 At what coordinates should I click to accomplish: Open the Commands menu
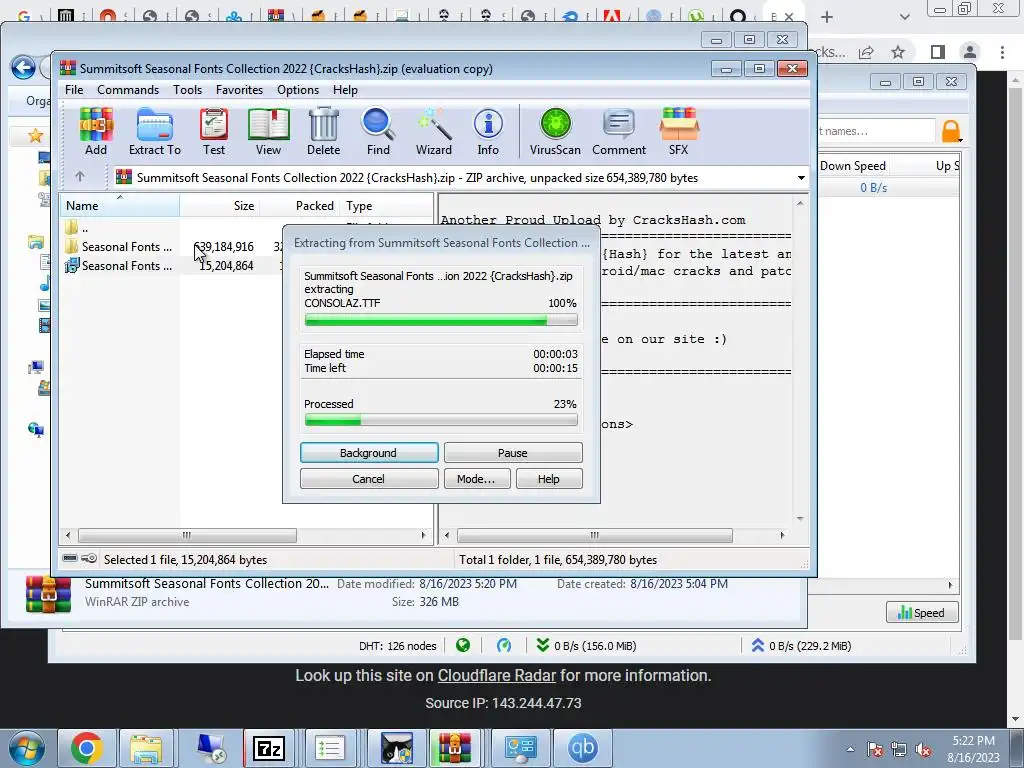tap(128, 89)
